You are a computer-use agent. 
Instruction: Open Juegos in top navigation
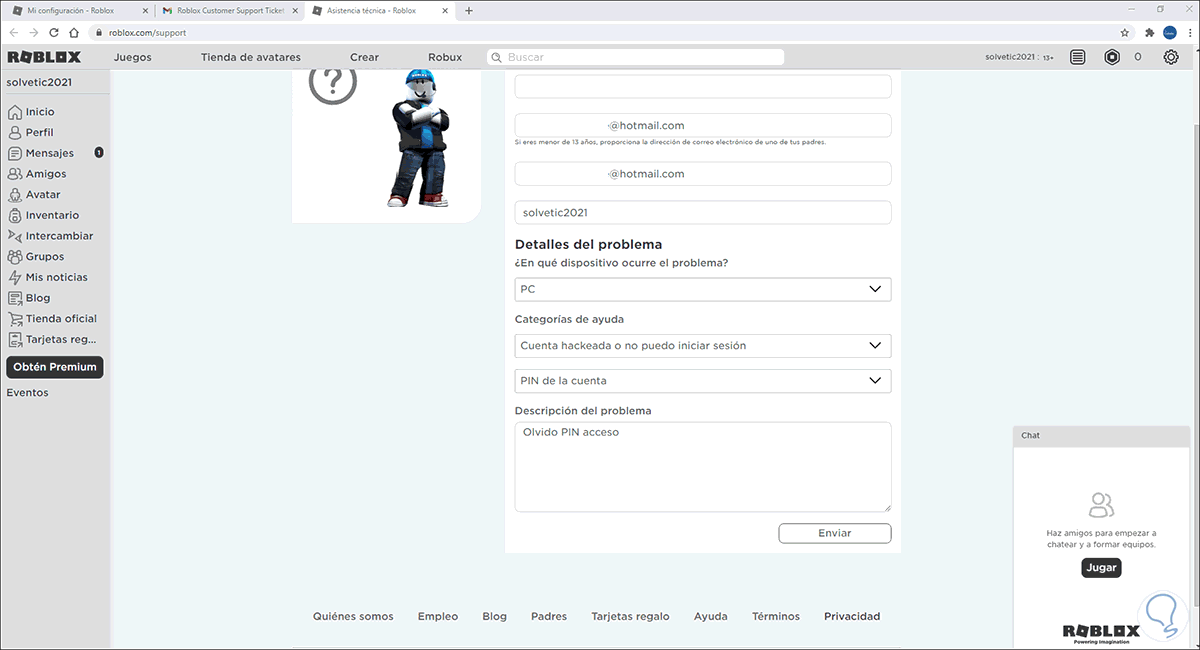[x=133, y=57]
